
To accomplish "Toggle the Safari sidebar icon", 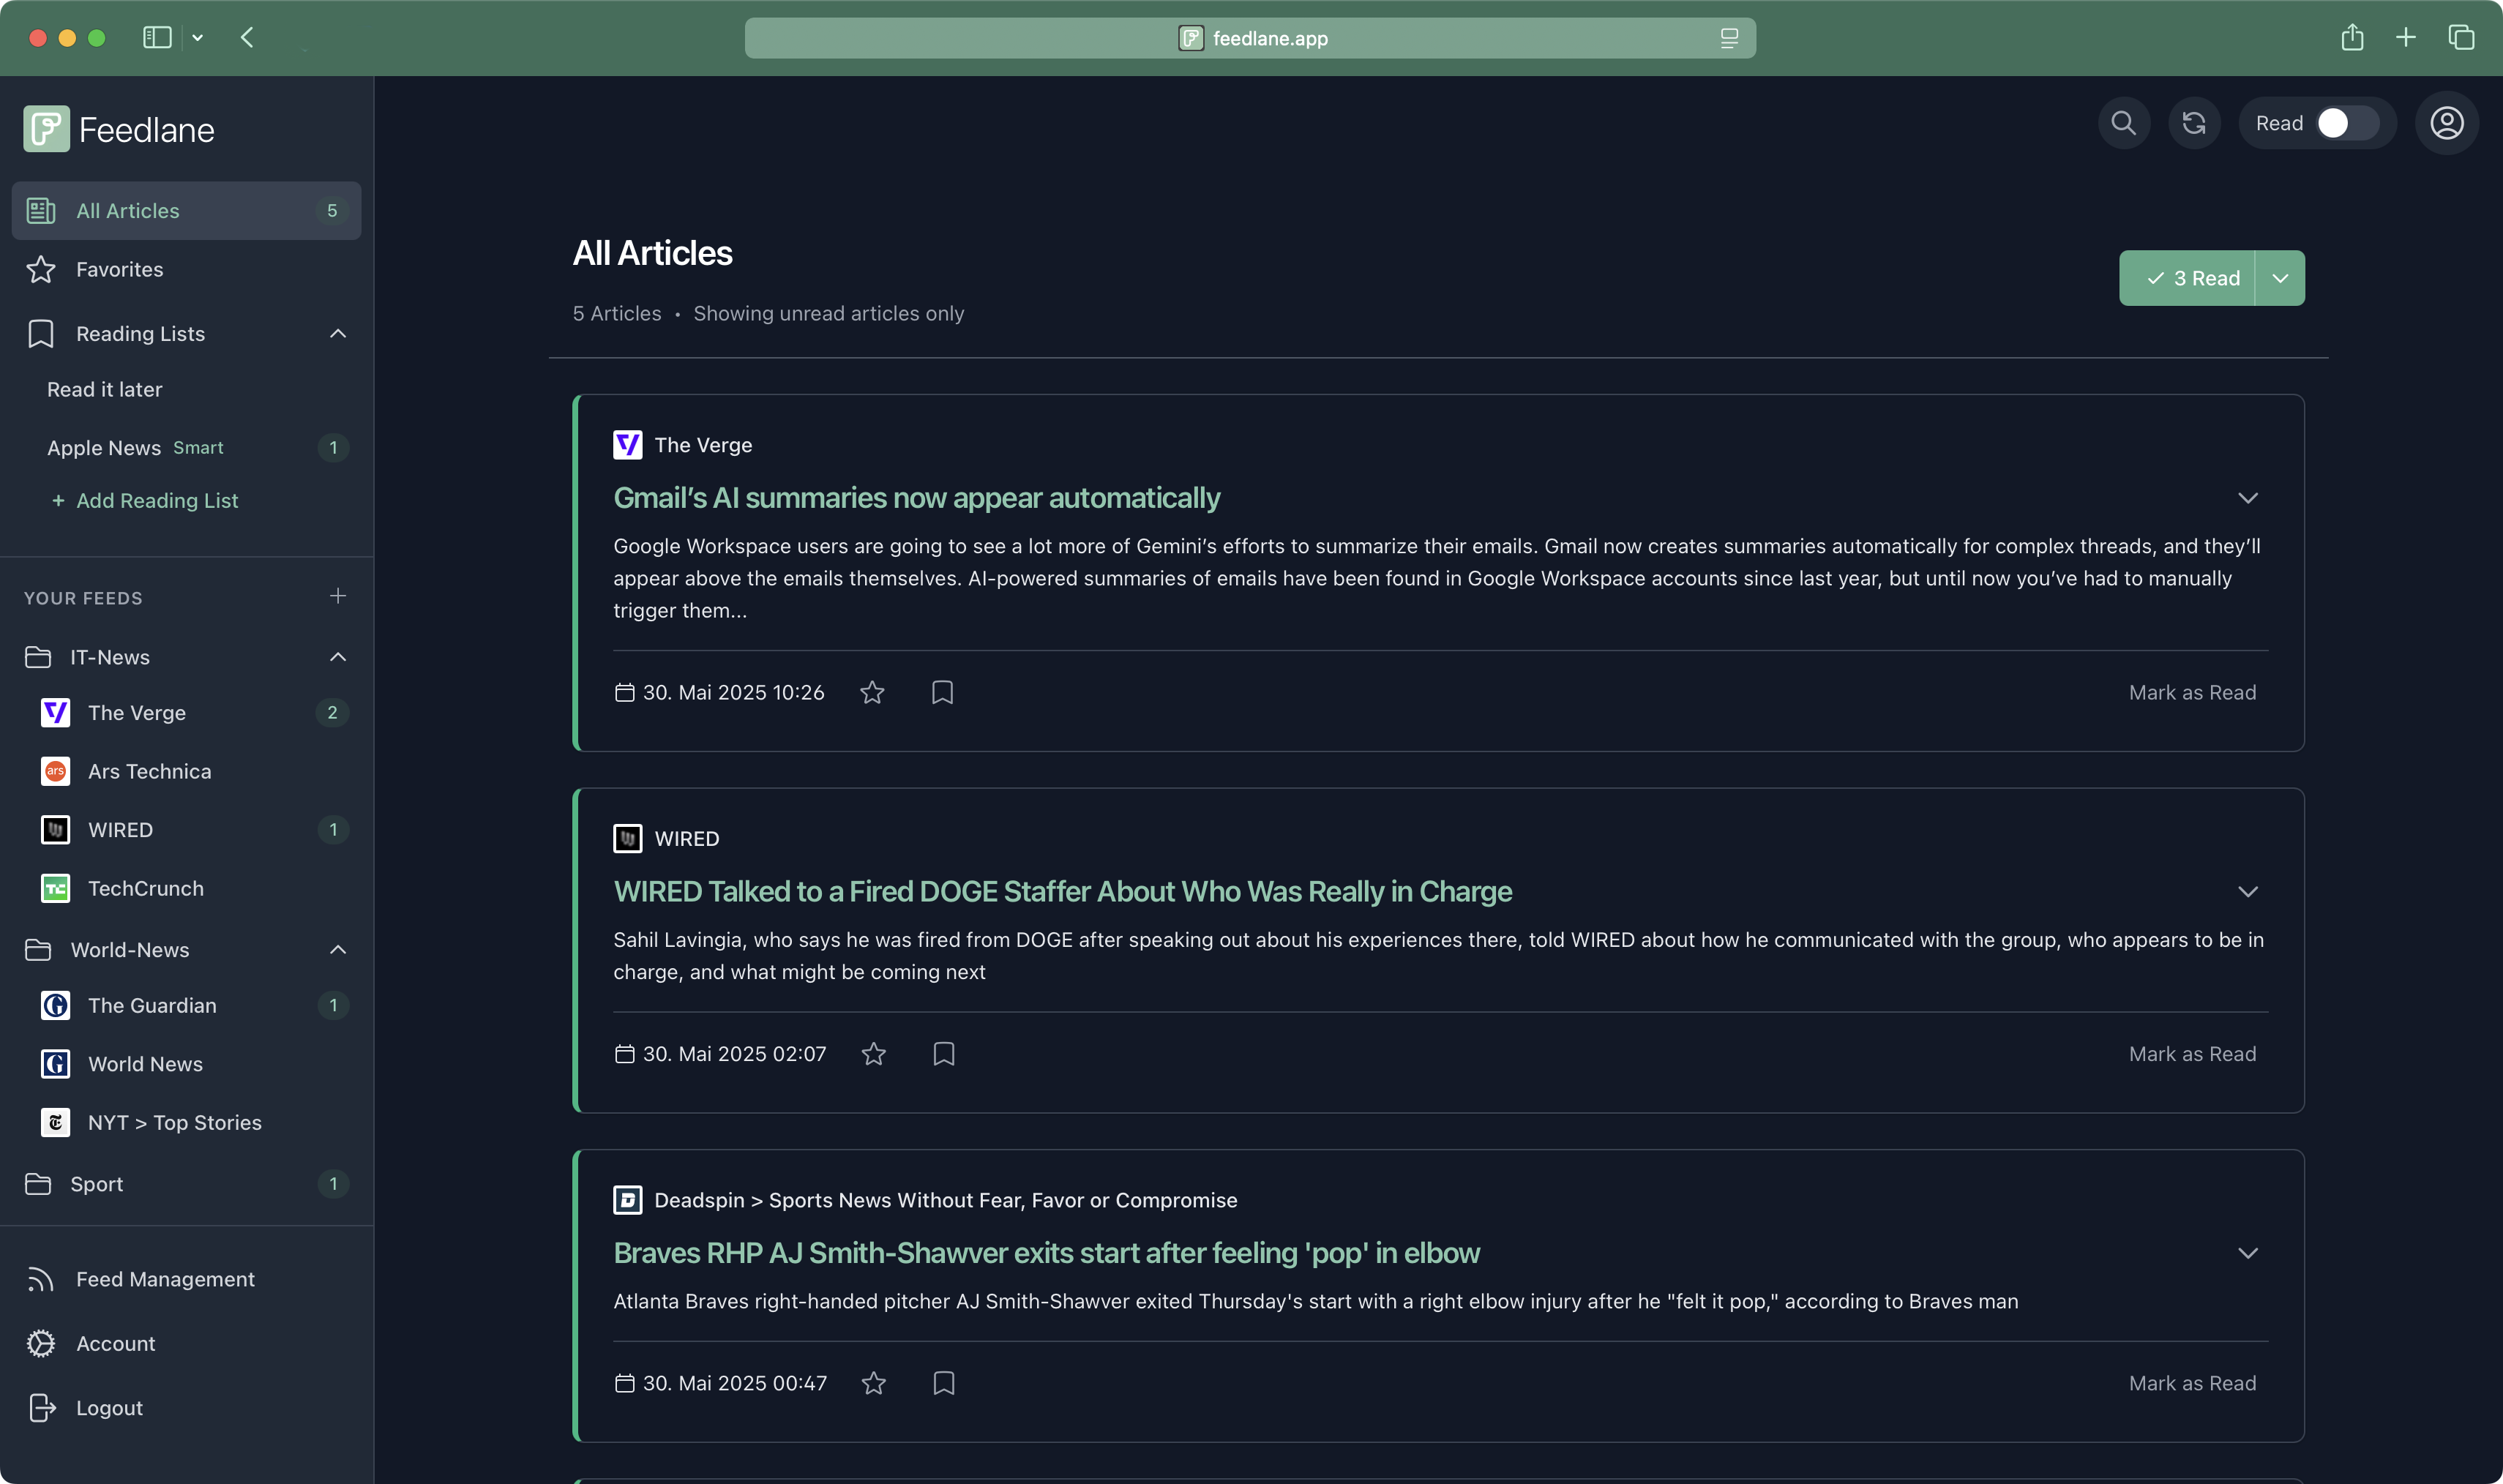I will click(x=157, y=38).
